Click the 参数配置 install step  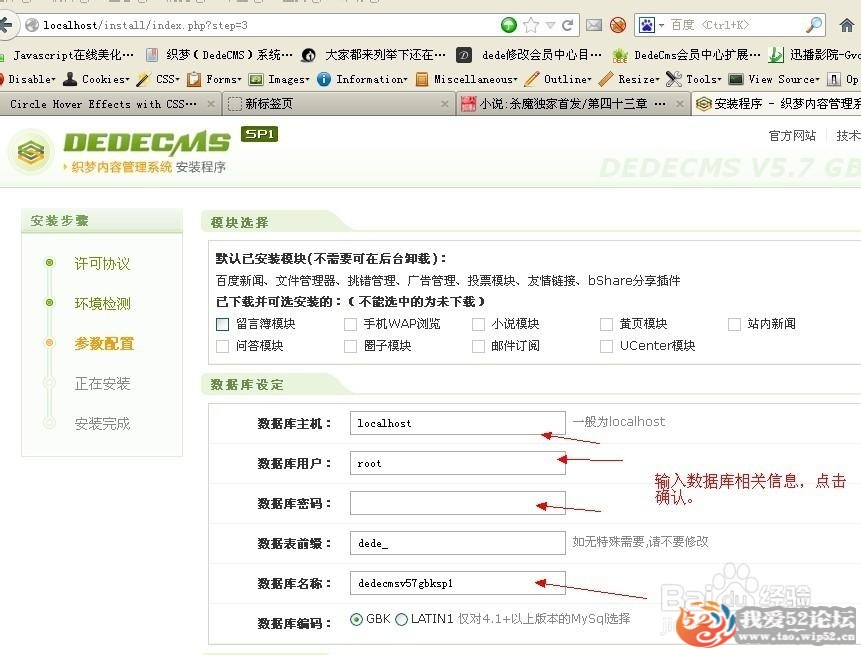click(104, 344)
